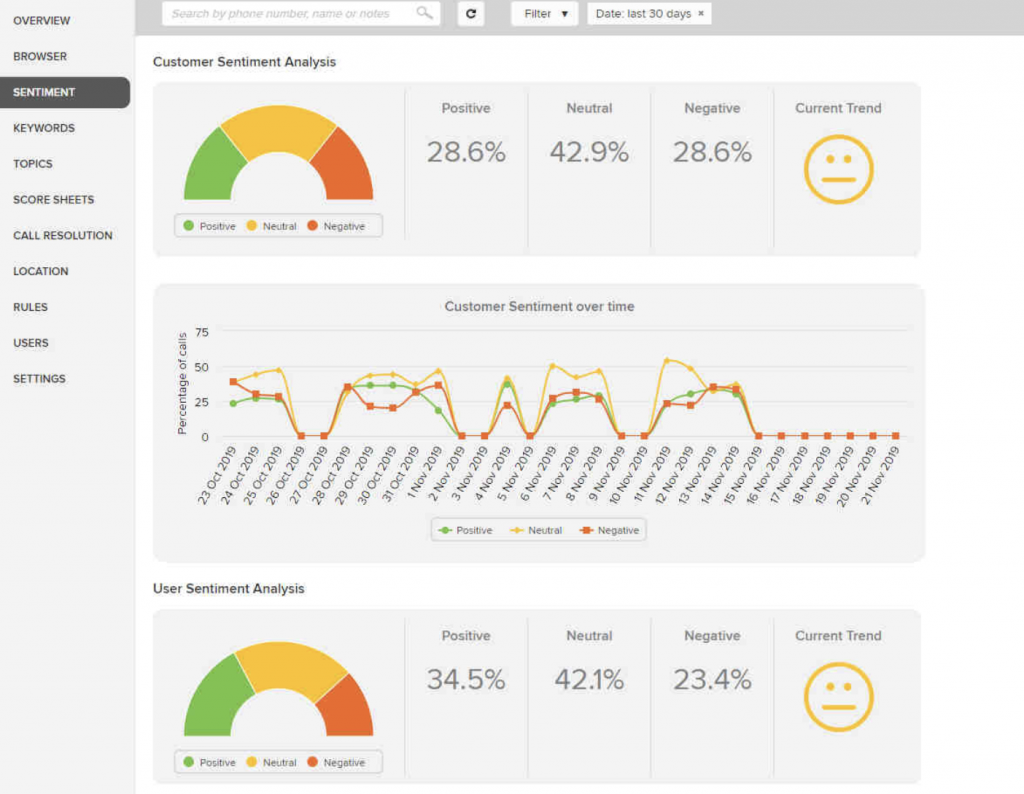Toggle Negative series in line chart legend
The image size is (1024, 794).
pyautogui.click(x=609, y=530)
